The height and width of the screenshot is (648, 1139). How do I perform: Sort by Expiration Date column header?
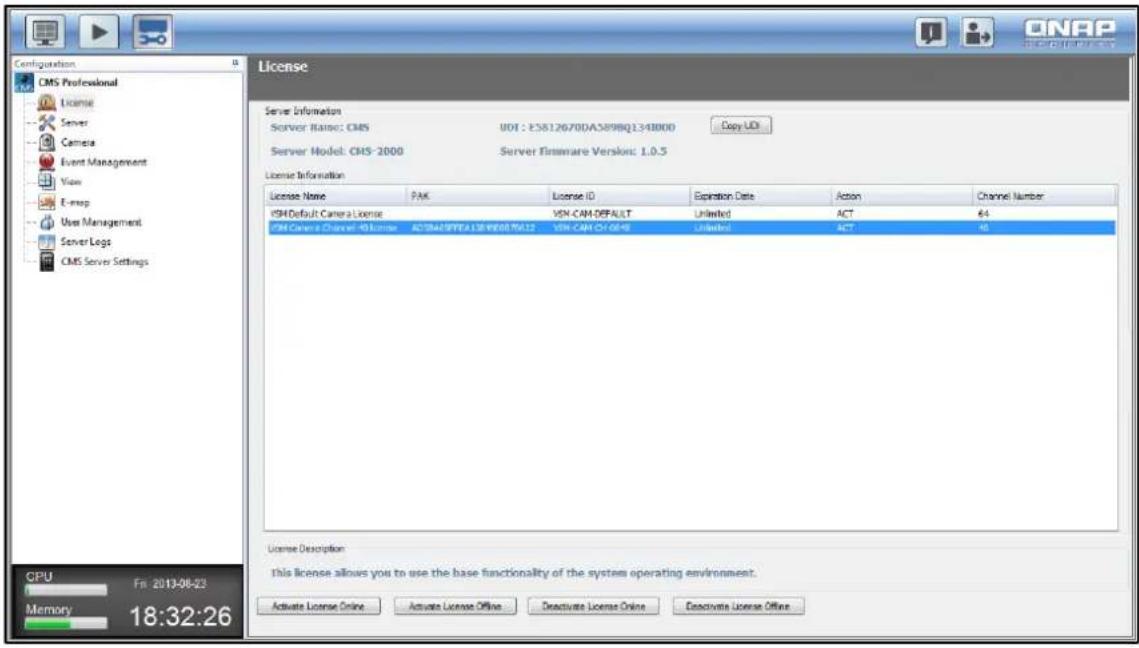(759, 196)
